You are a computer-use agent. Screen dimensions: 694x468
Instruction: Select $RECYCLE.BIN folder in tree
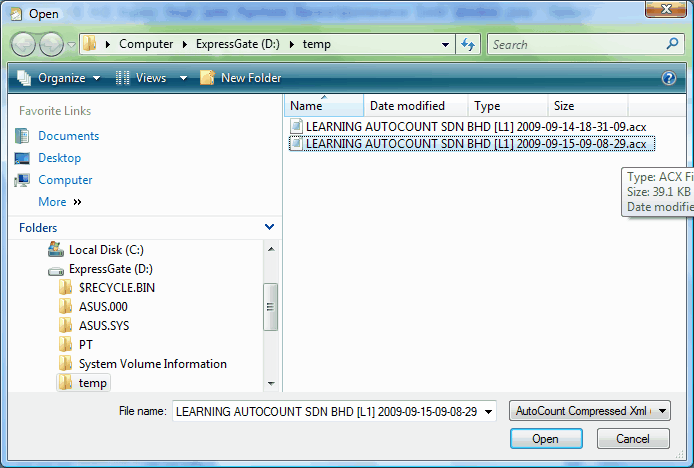click(x=117, y=288)
